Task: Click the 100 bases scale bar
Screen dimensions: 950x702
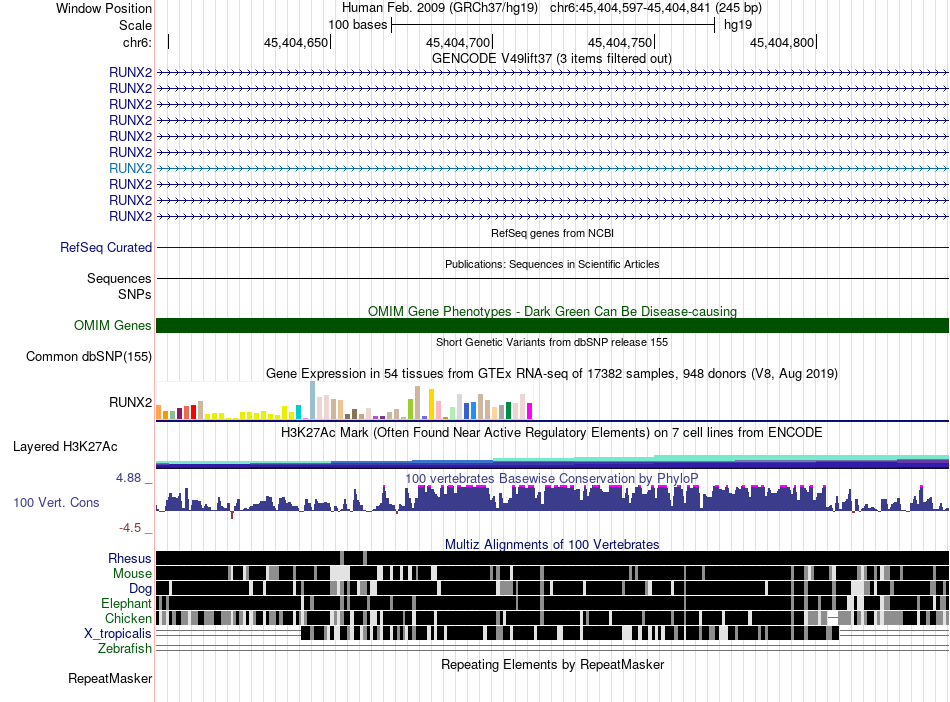Action: (x=552, y=24)
